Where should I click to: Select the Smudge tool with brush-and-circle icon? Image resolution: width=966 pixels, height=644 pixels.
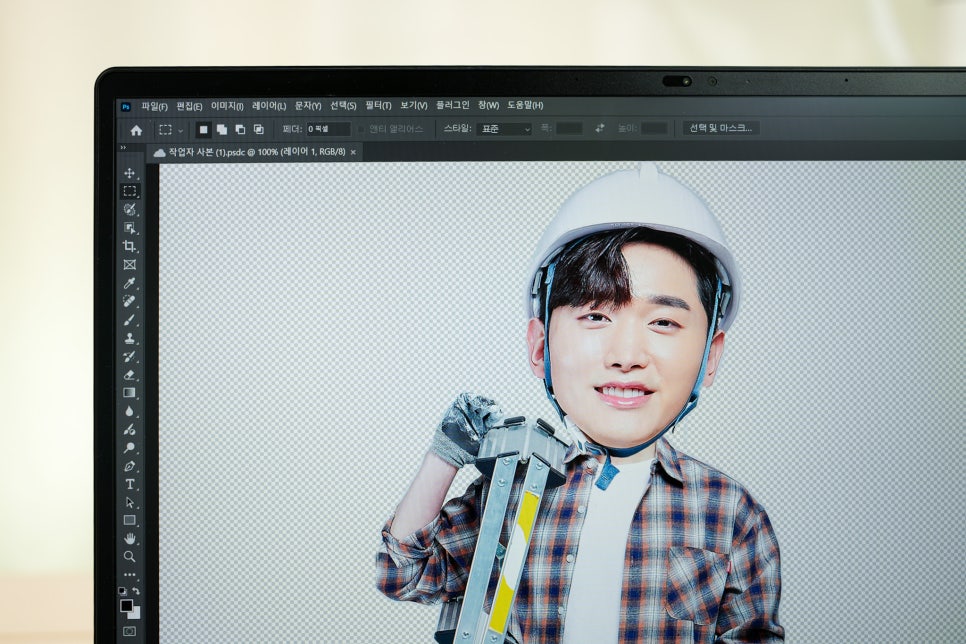(x=129, y=430)
